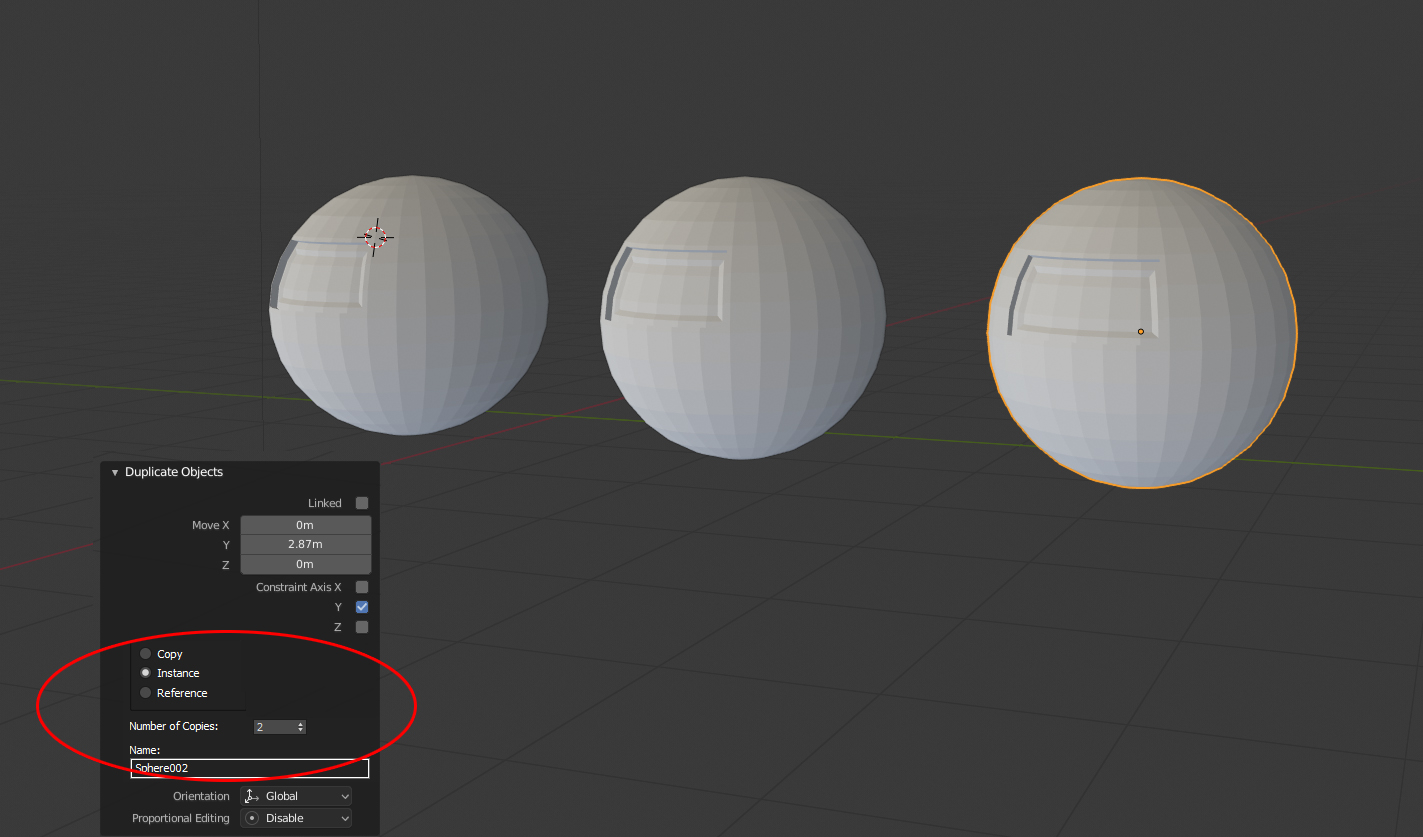Collapse the Duplicate Objects panel
The image size is (1423, 837).
tap(115, 472)
